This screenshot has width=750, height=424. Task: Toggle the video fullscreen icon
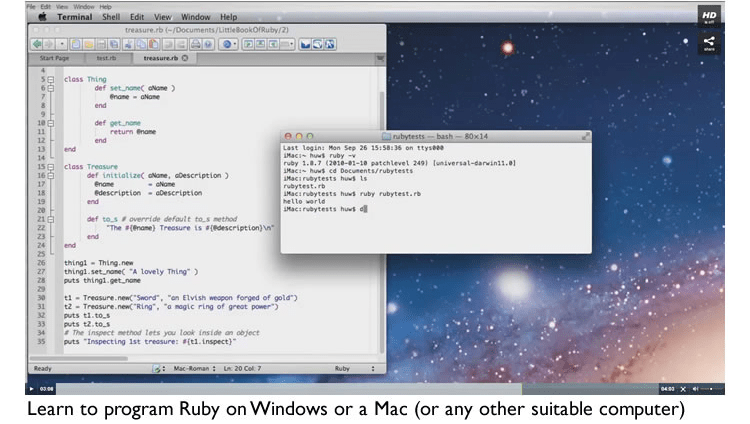683,389
